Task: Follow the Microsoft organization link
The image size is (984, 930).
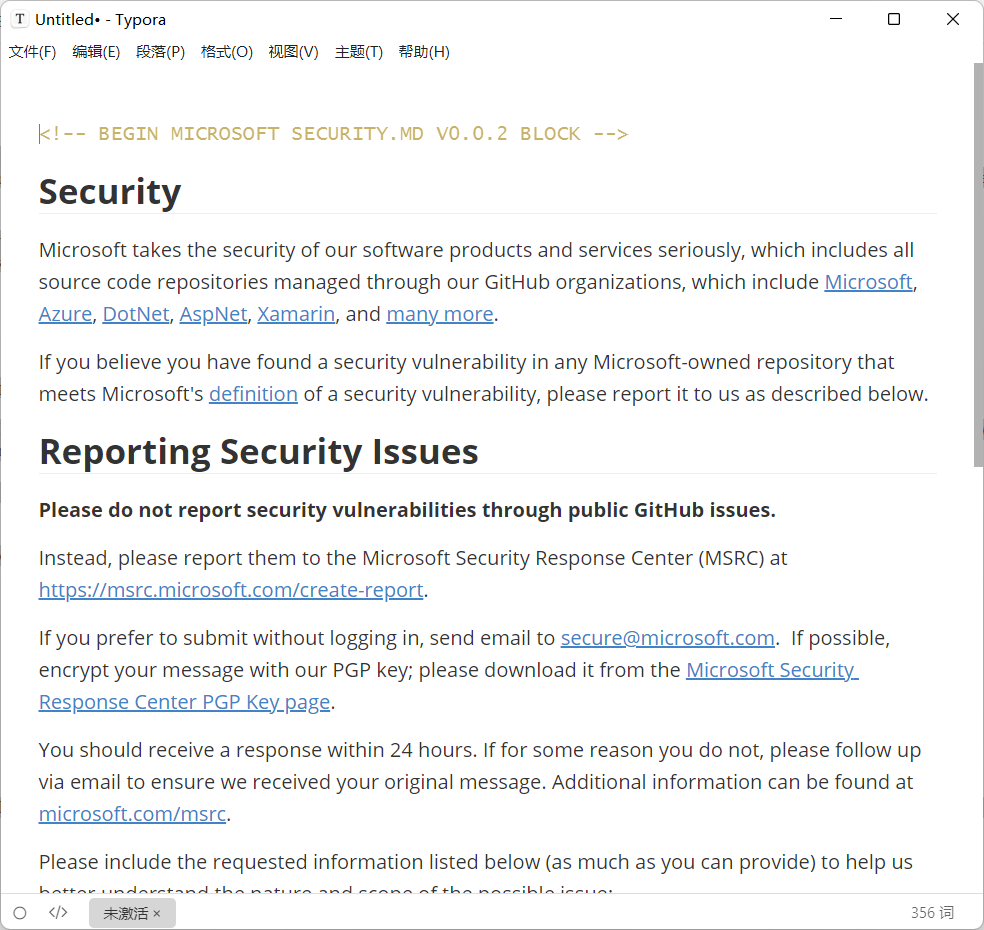Action: click(x=868, y=282)
